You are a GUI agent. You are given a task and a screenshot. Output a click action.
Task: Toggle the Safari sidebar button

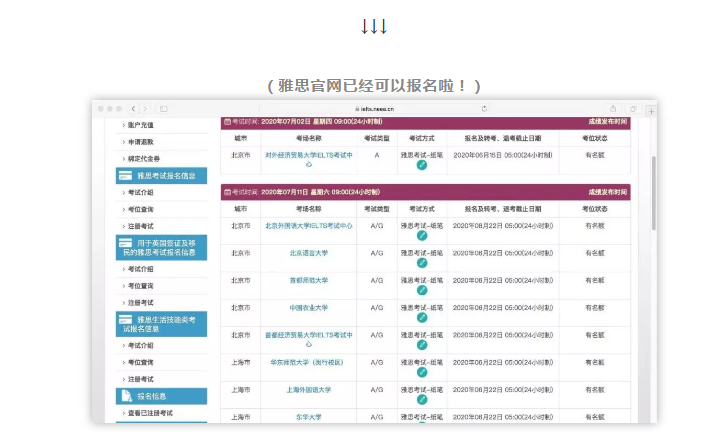tap(163, 109)
